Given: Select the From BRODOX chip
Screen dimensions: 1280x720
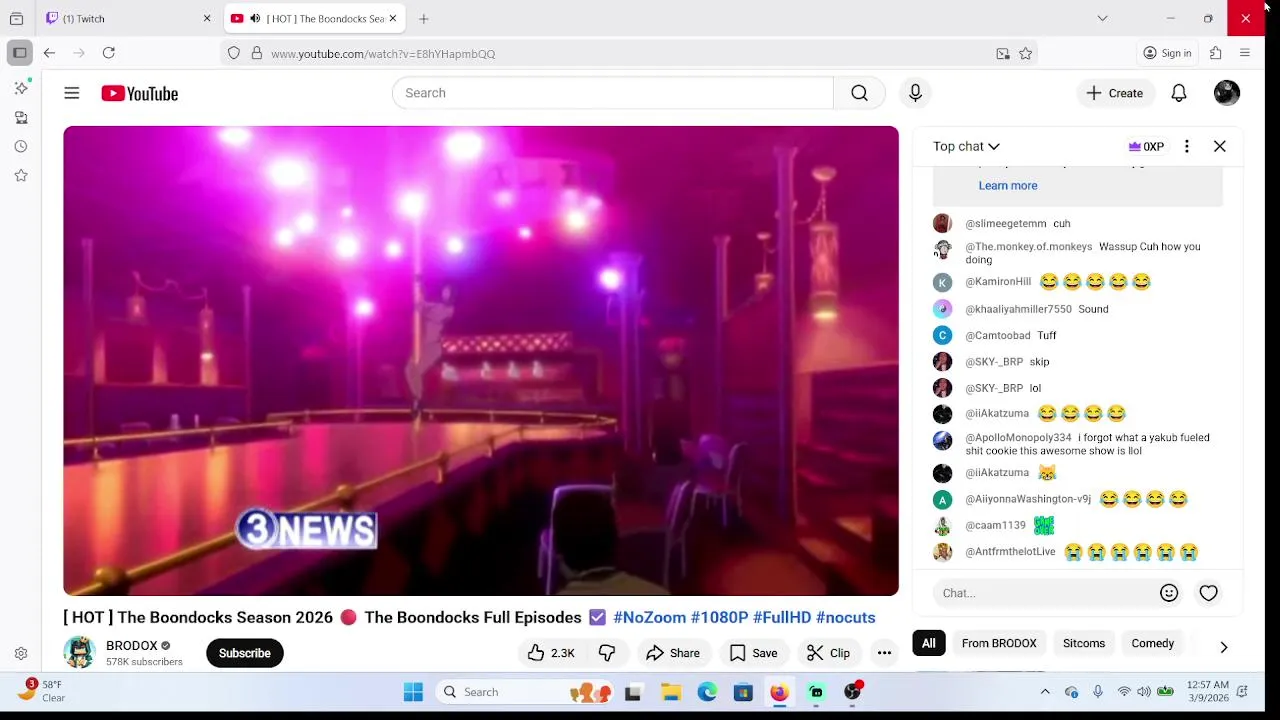Looking at the screenshot, I should click(999, 643).
